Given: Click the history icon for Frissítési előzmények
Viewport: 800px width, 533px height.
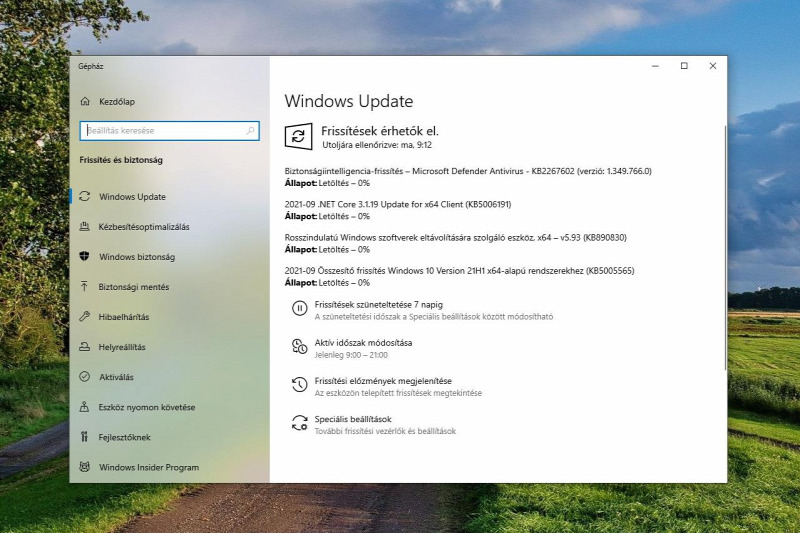Looking at the screenshot, I should point(299,385).
